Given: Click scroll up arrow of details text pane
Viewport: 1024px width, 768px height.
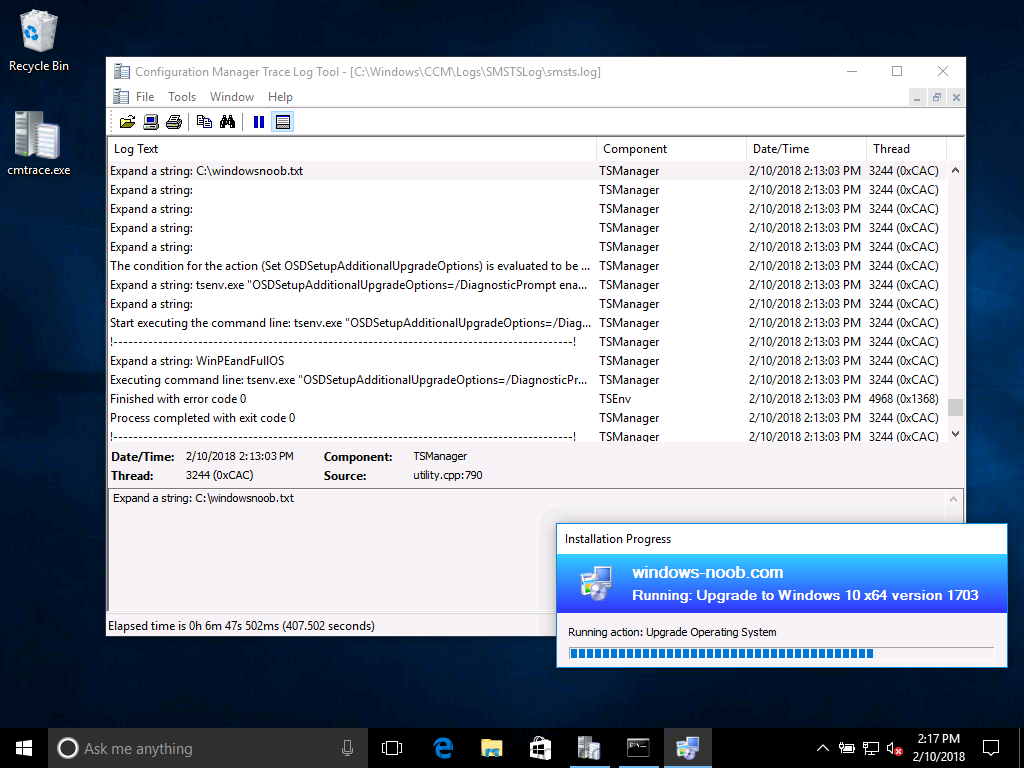Looking at the screenshot, I should click(x=953, y=499).
